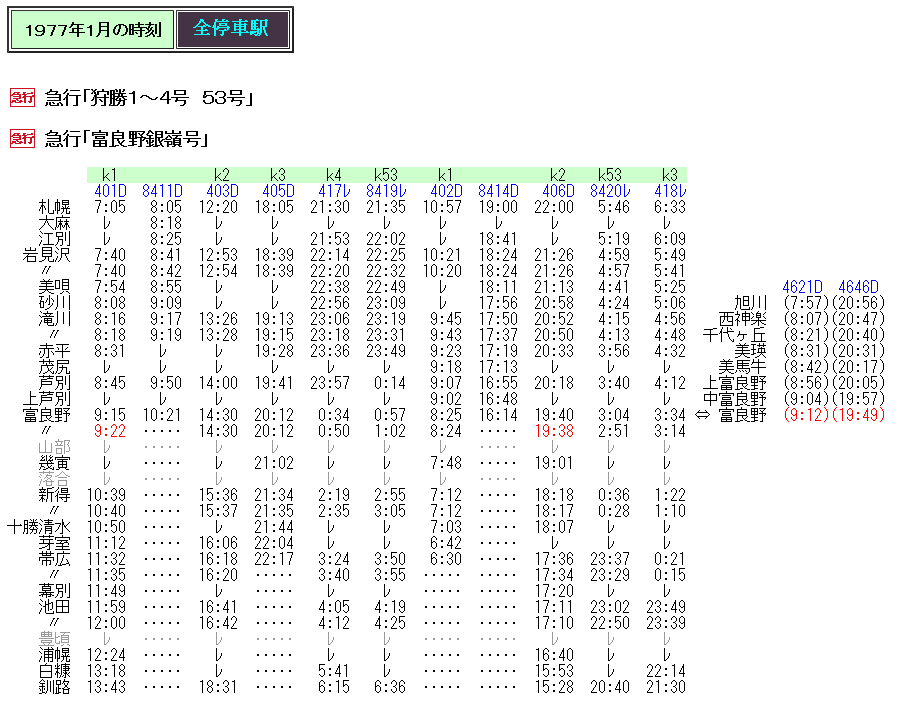The width and height of the screenshot is (900, 704).
Task: Click the 札幌 station name
Action: pyautogui.click(x=55, y=207)
